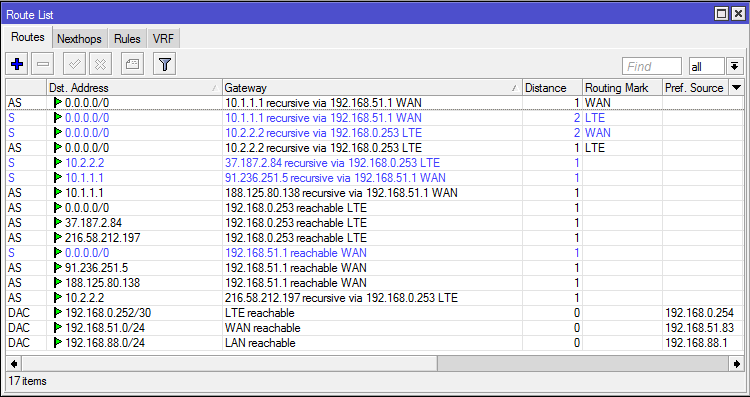
Task: Click Pref. Source 192.168.0.254
Action: click(x=699, y=313)
